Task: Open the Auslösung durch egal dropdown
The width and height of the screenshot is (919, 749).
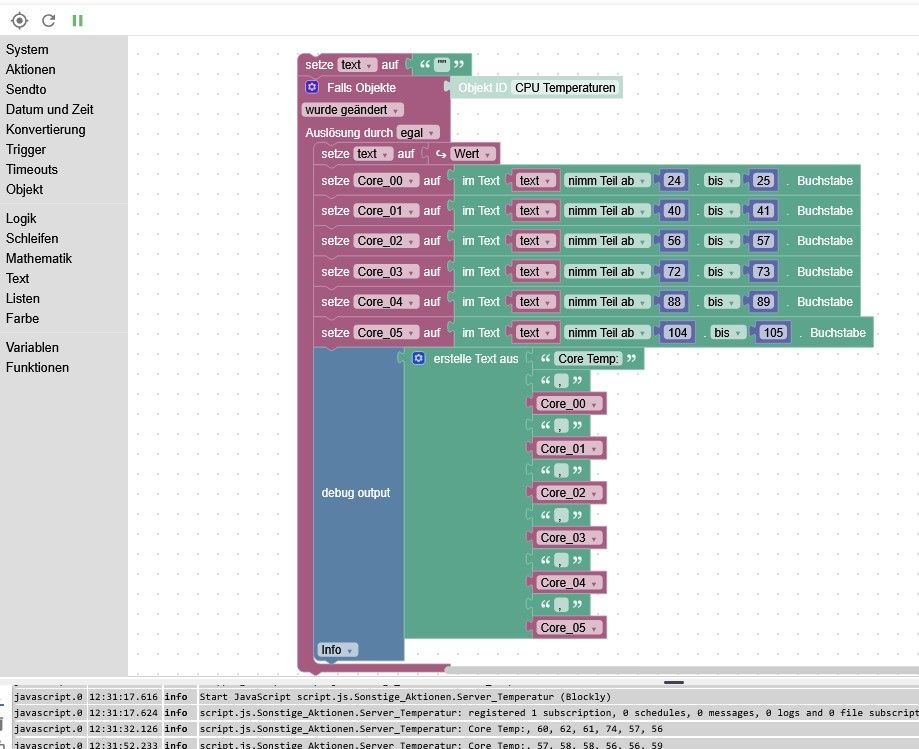Action: 417,132
